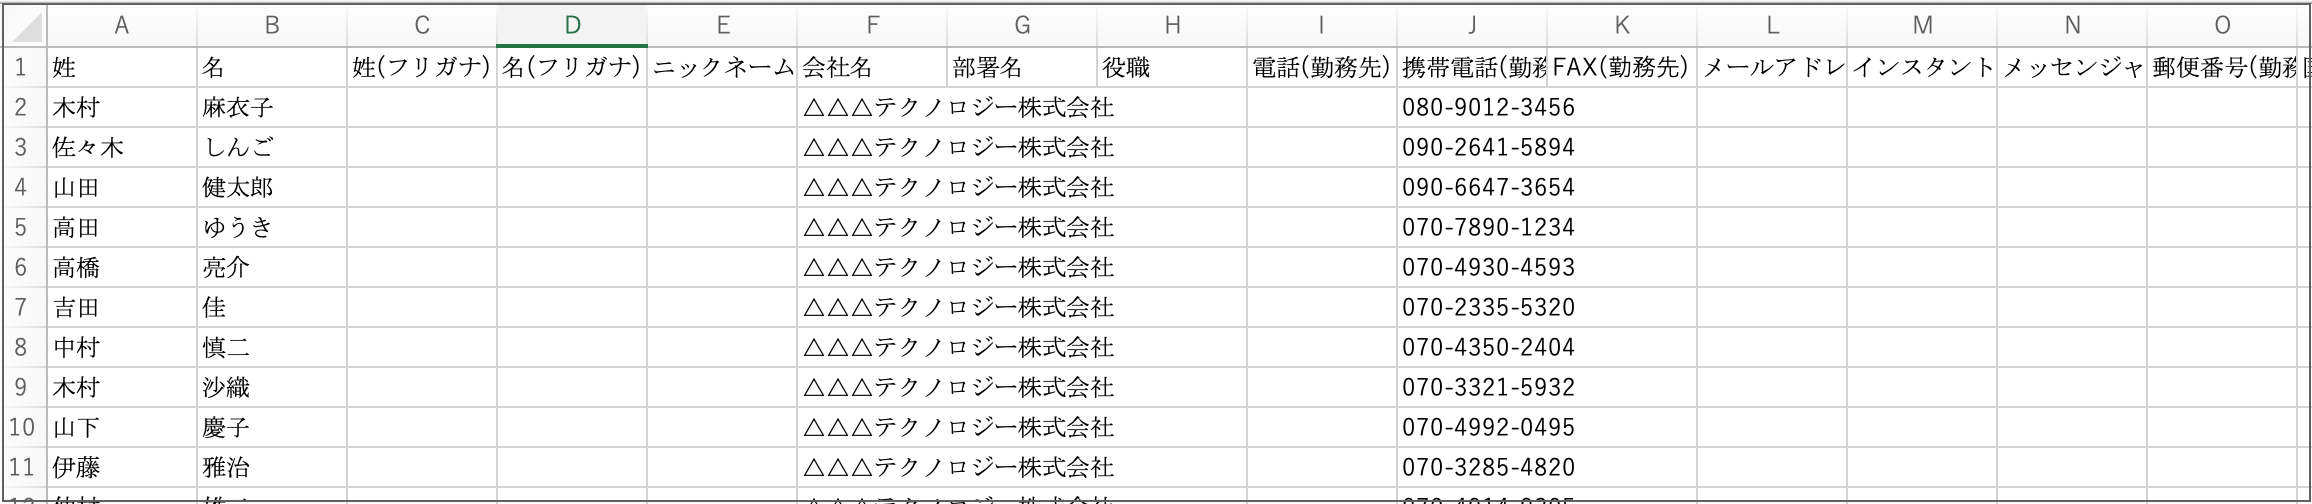The width and height of the screenshot is (2312, 504).
Task: Click the ニックネーム header cell
Action: click(x=722, y=67)
